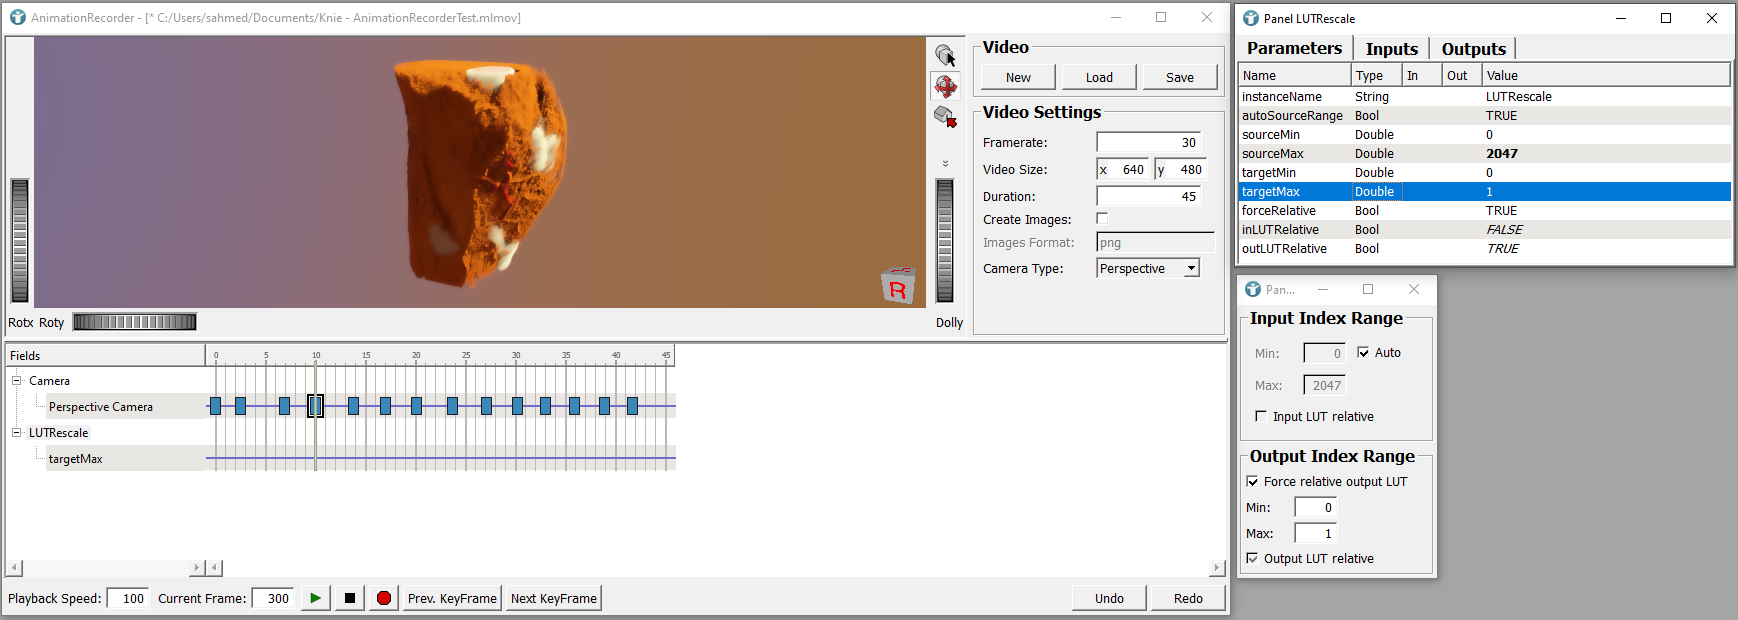Collapse the Camera tree node
Image resolution: width=1738 pixels, height=620 pixels.
[x=16, y=380]
